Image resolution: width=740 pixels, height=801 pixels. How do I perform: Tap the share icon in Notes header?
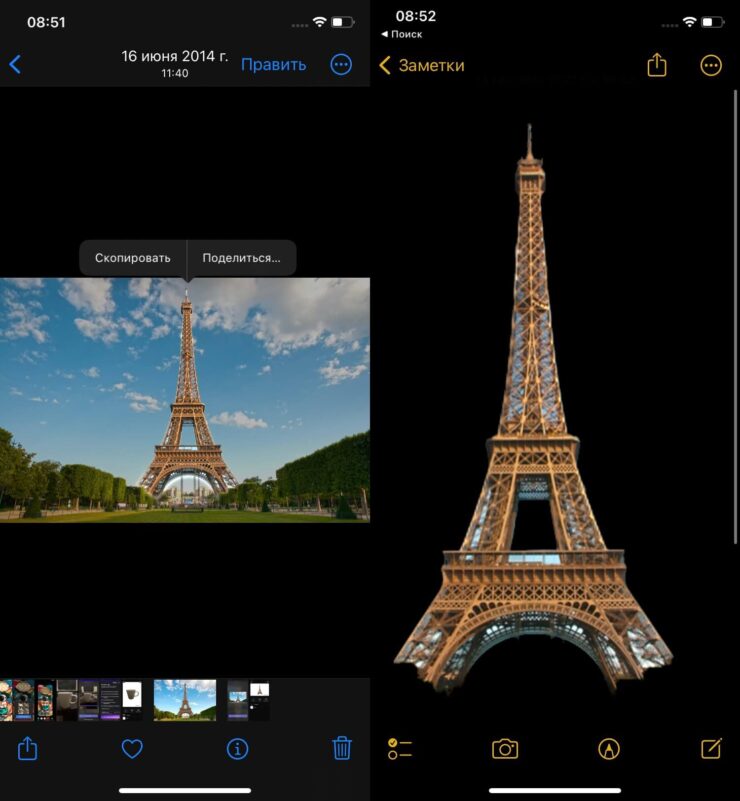click(x=657, y=65)
